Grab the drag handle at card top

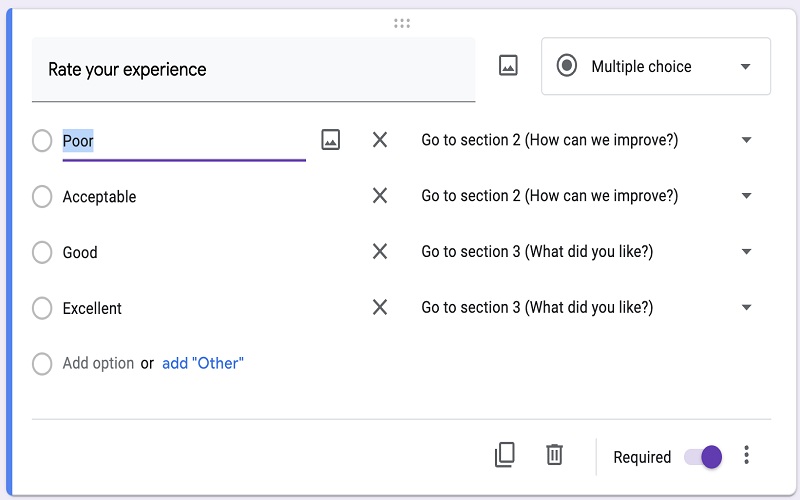[x=402, y=23]
